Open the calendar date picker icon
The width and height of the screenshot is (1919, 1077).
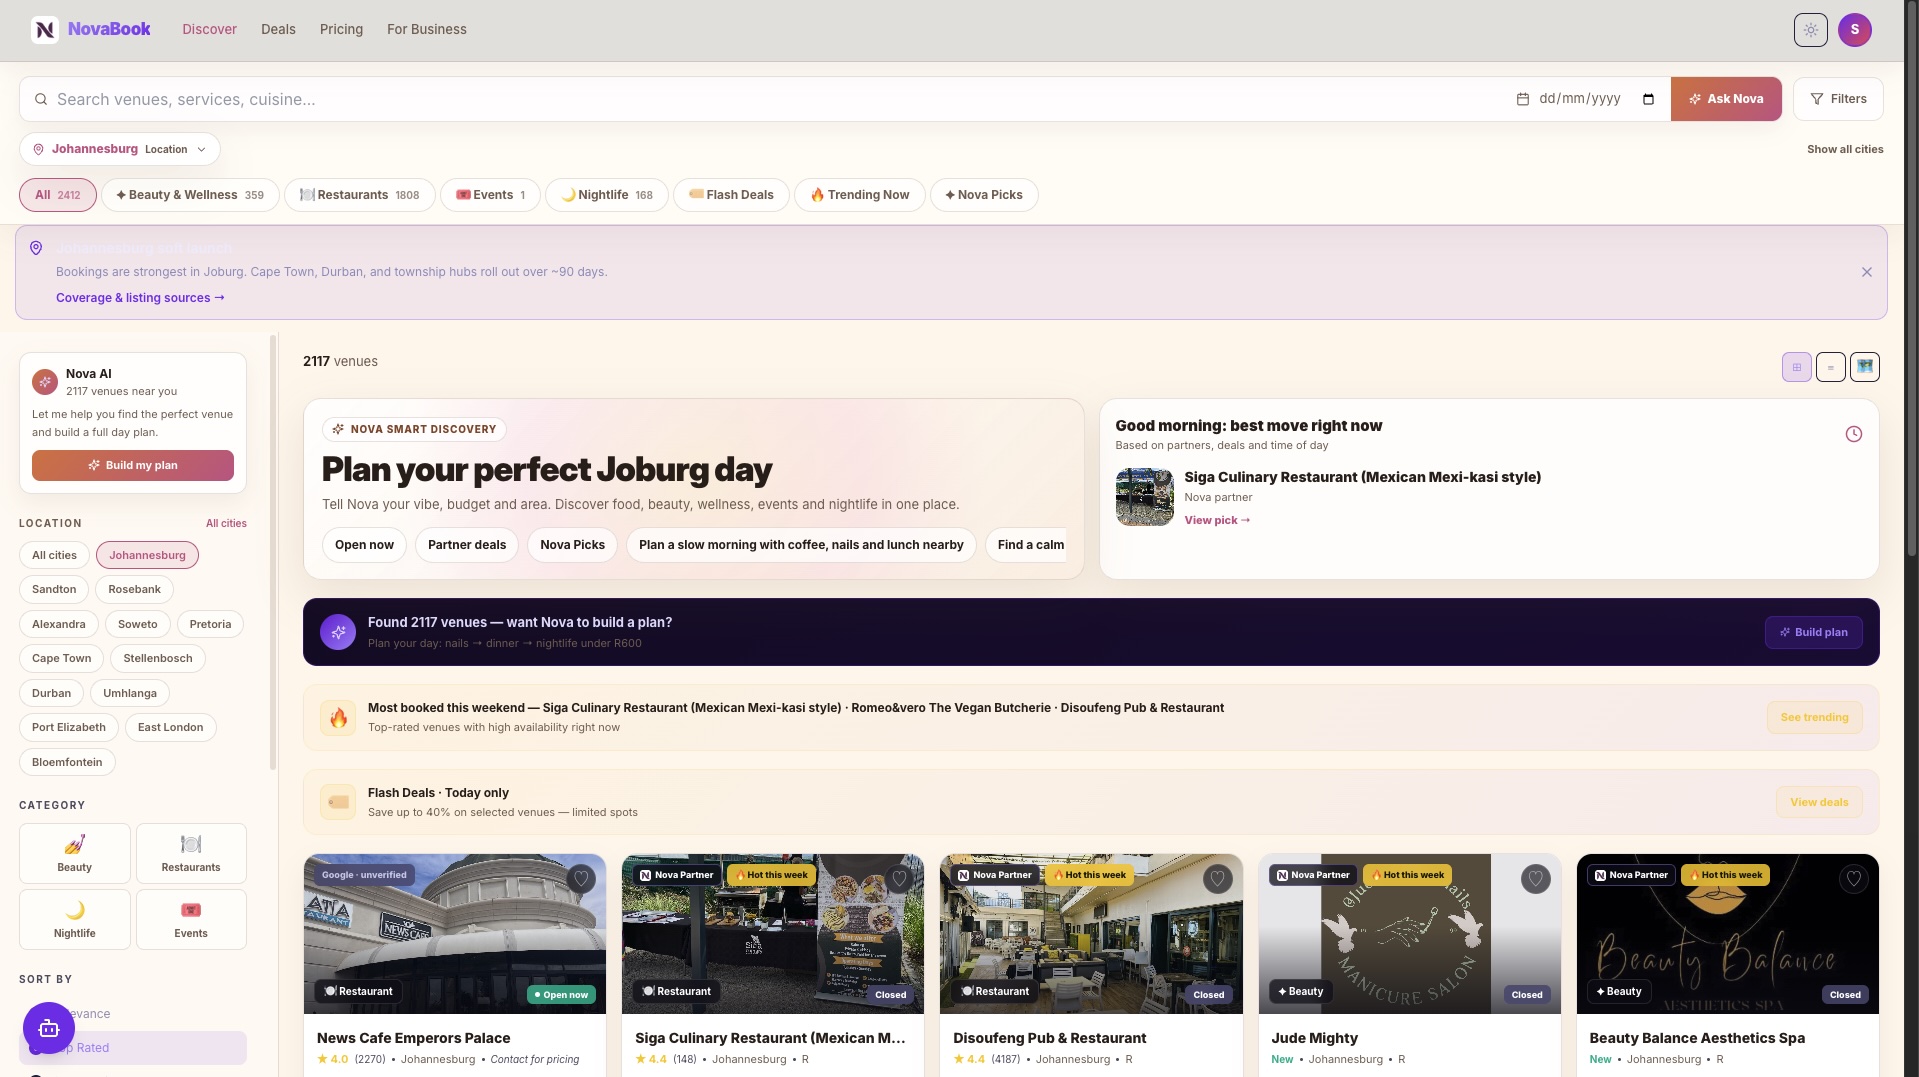(x=1648, y=99)
